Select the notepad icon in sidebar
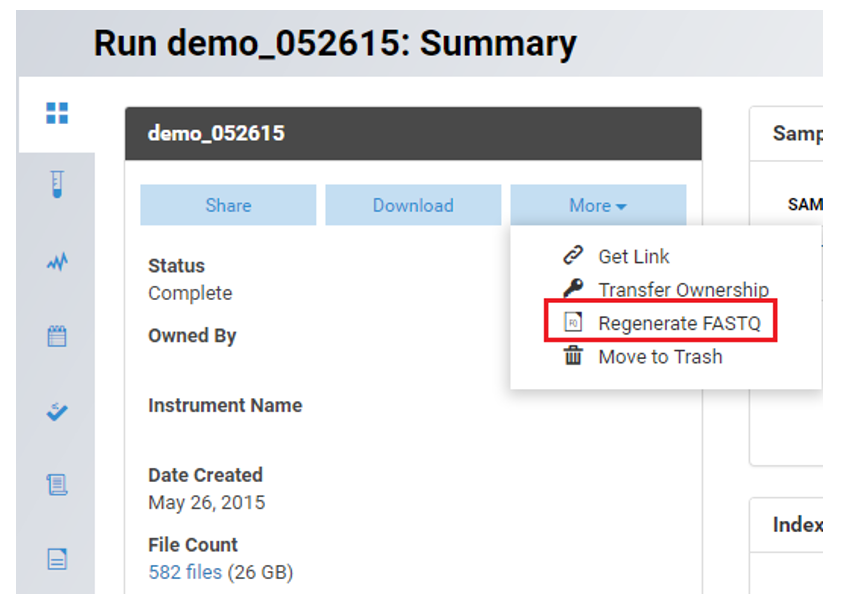 tap(57, 336)
